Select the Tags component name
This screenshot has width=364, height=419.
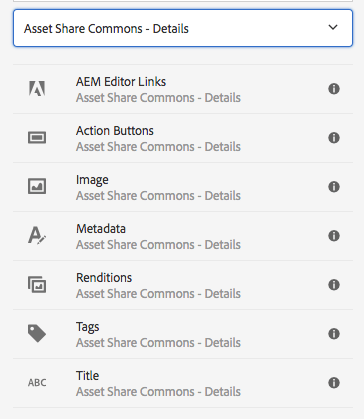point(87,327)
